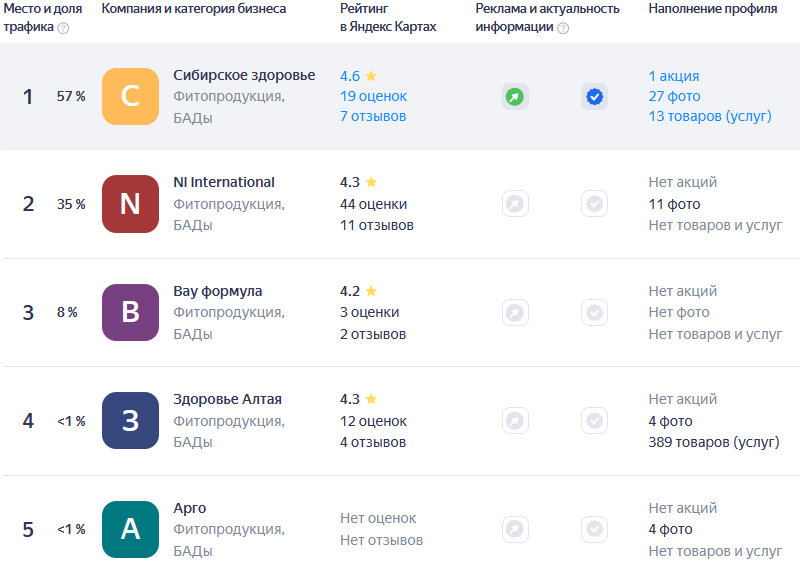800x580 pixels.
Task: Click the 'Здоровье Алтая' company name
Action: (x=228, y=399)
